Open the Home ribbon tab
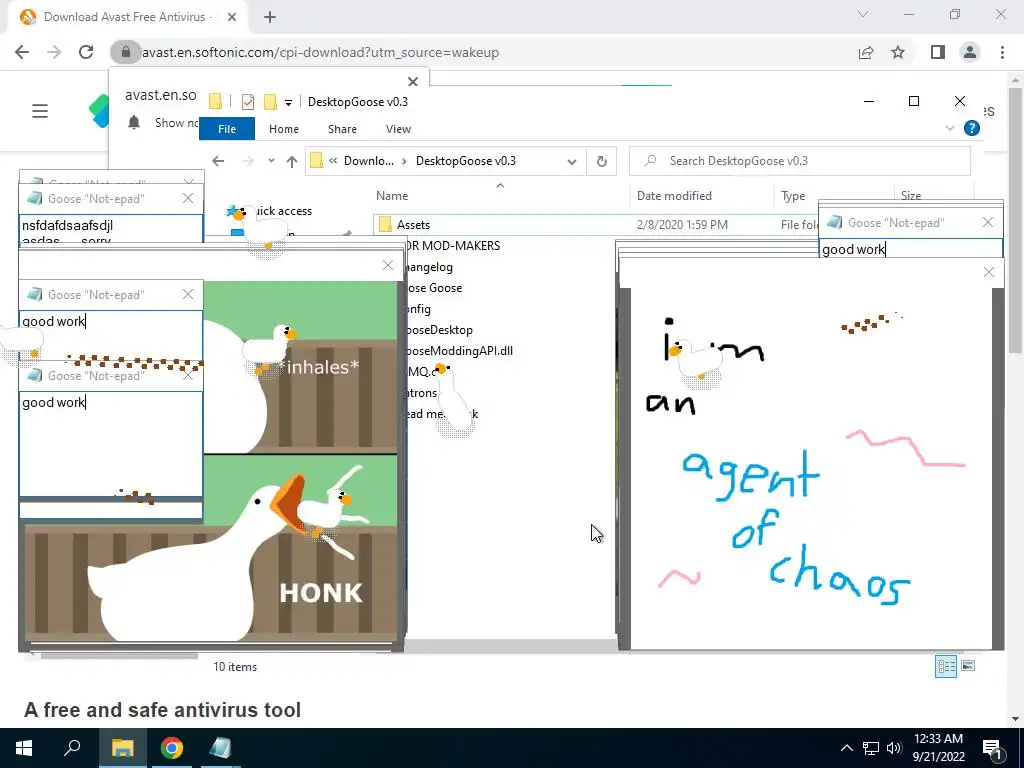This screenshot has width=1024, height=768. tap(283, 129)
